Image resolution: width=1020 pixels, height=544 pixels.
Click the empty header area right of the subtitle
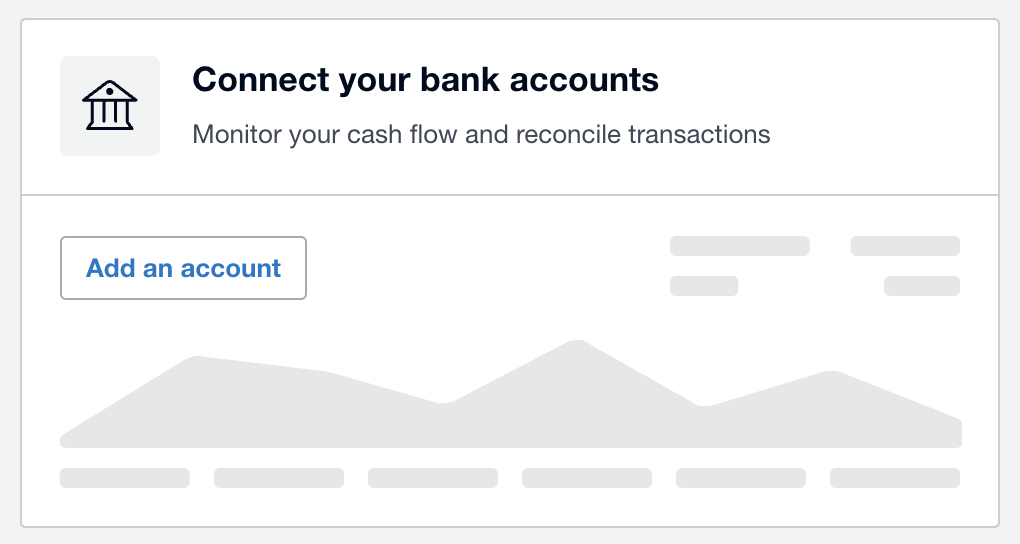880,134
